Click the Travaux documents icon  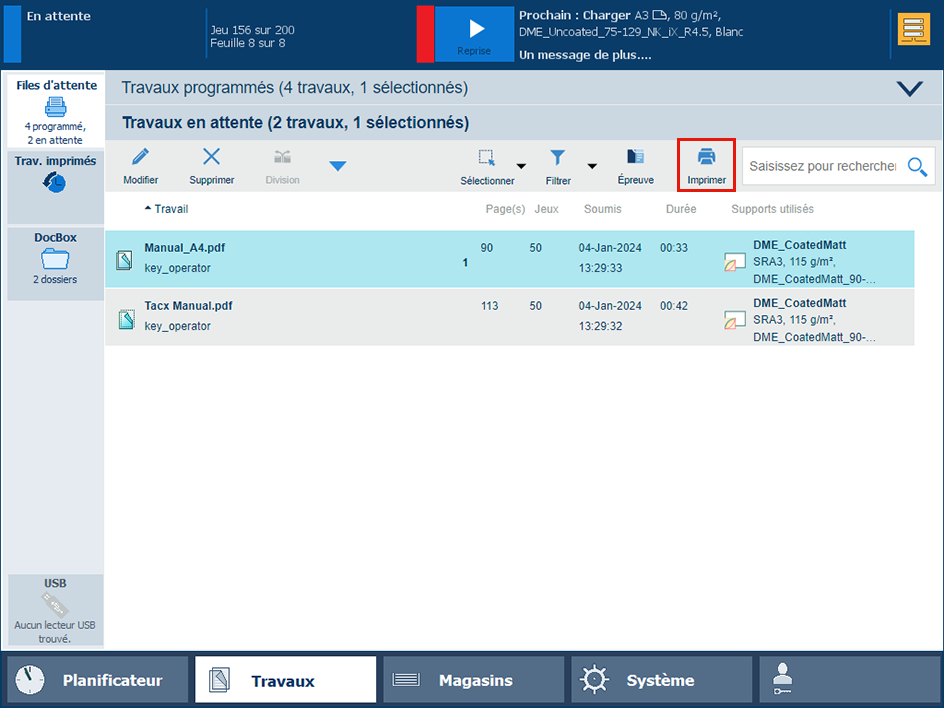click(x=219, y=680)
